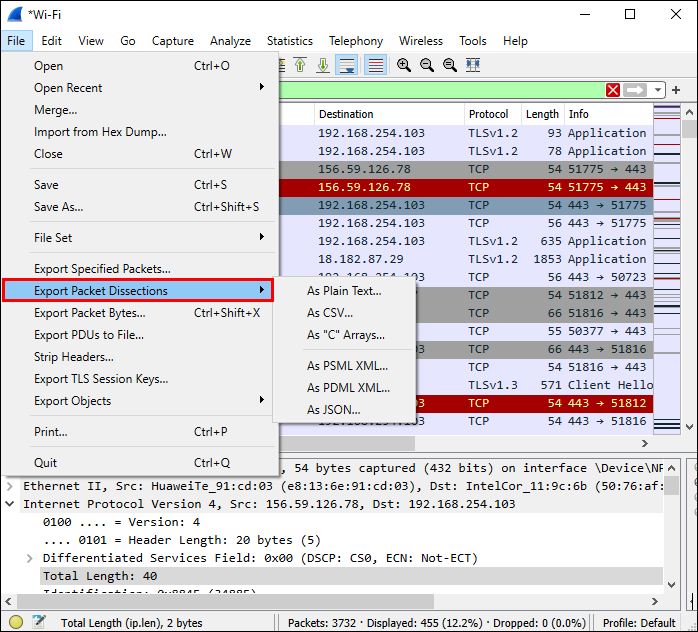Click the zoom in magnifier icon
Image resolution: width=698 pixels, height=632 pixels.
(x=404, y=65)
